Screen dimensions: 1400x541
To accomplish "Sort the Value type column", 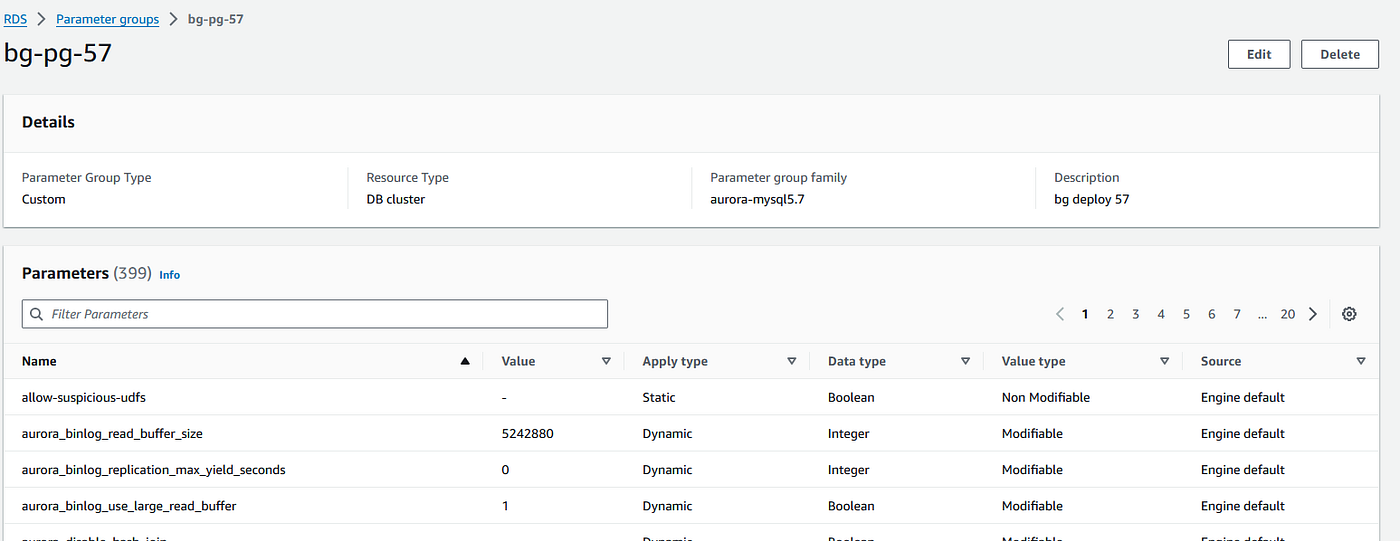I will tap(1164, 361).
